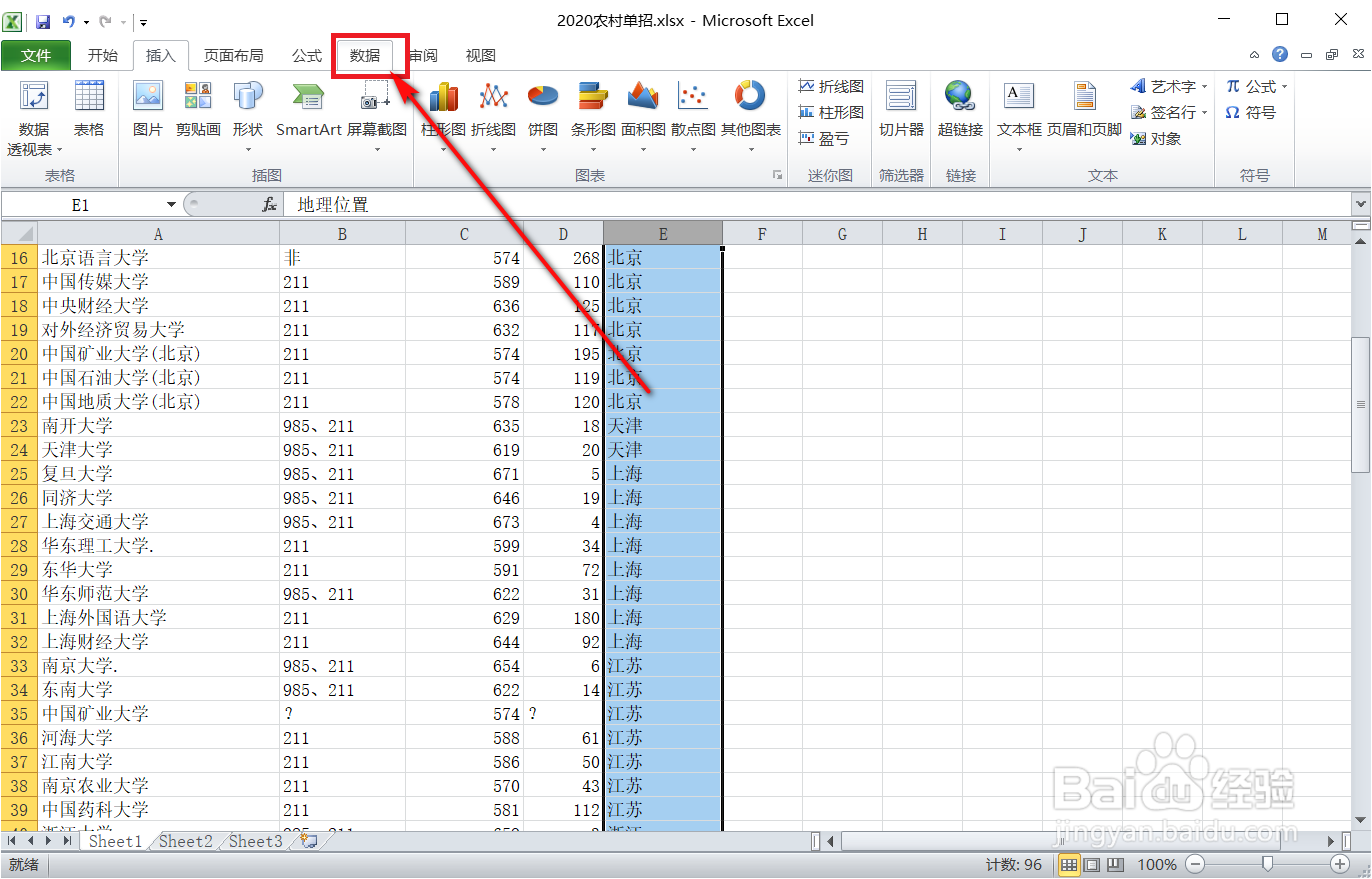Click the Save icon in quick access toolbar

click(x=43, y=21)
